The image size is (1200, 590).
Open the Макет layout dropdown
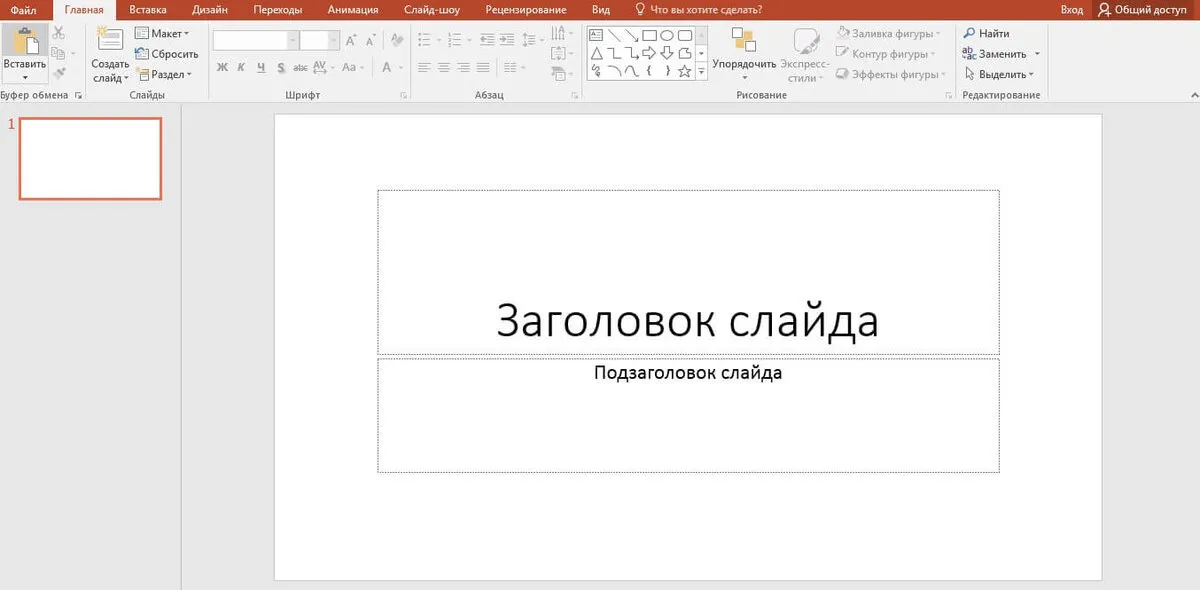[162, 34]
